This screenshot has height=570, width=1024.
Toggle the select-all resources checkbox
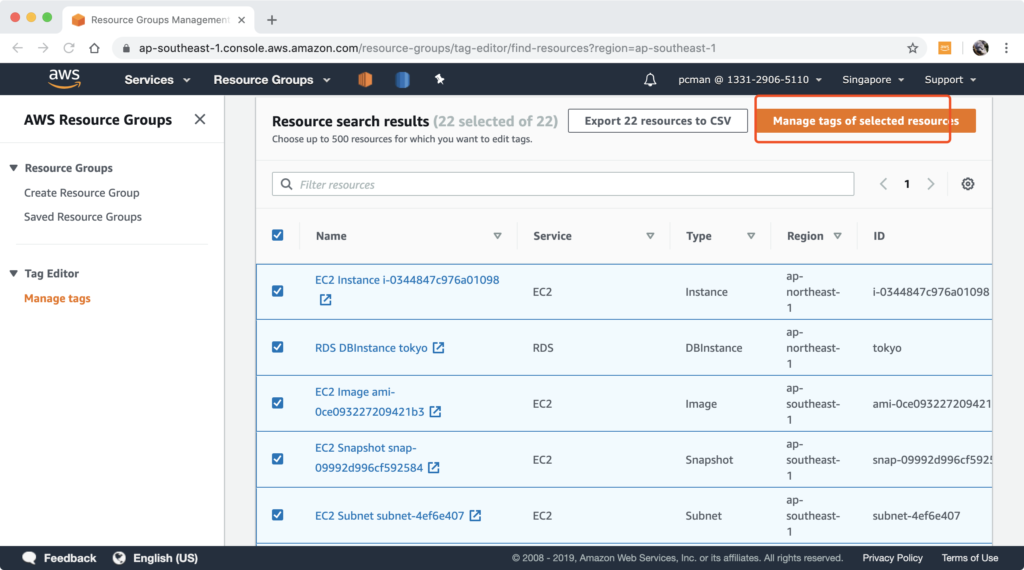(278, 235)
